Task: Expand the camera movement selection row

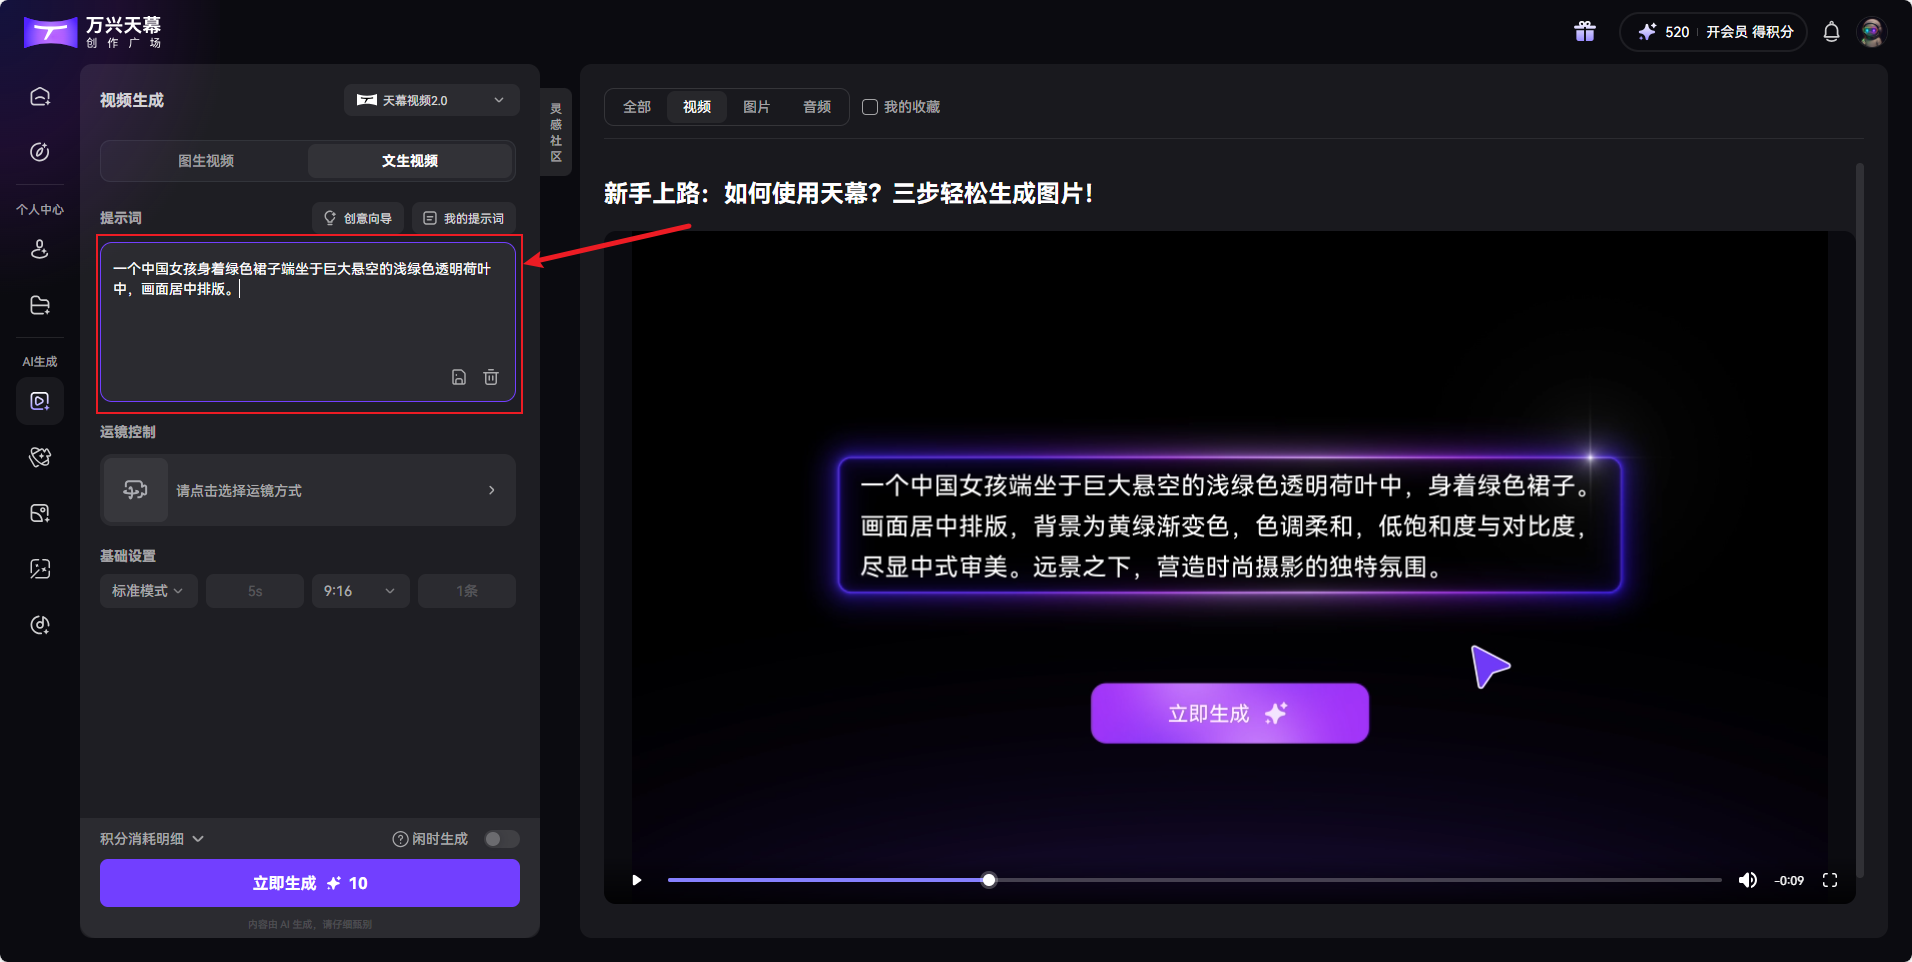Action: point(308,490)
